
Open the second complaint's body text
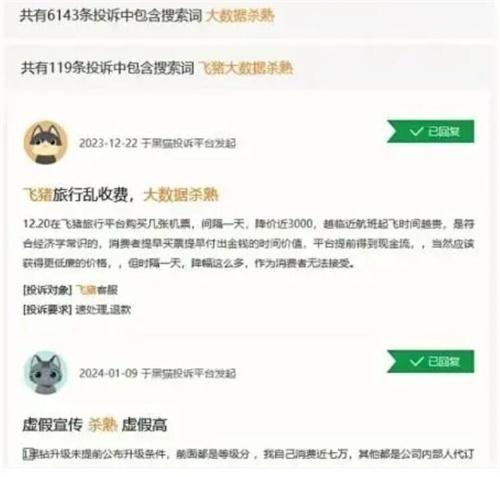(248, 454)
